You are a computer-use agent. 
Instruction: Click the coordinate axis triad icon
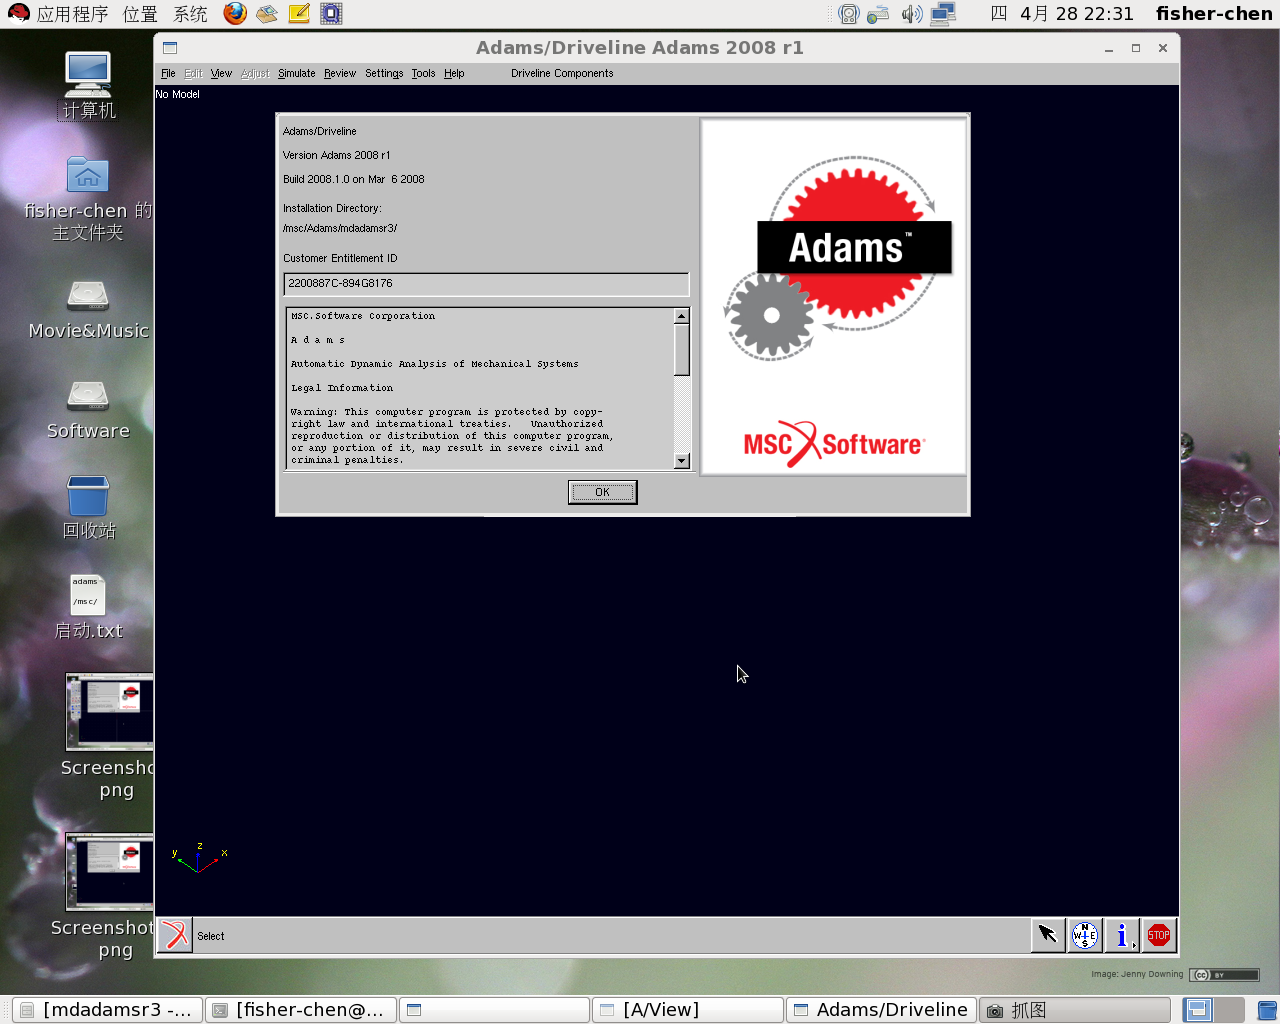tap(200, 858)
